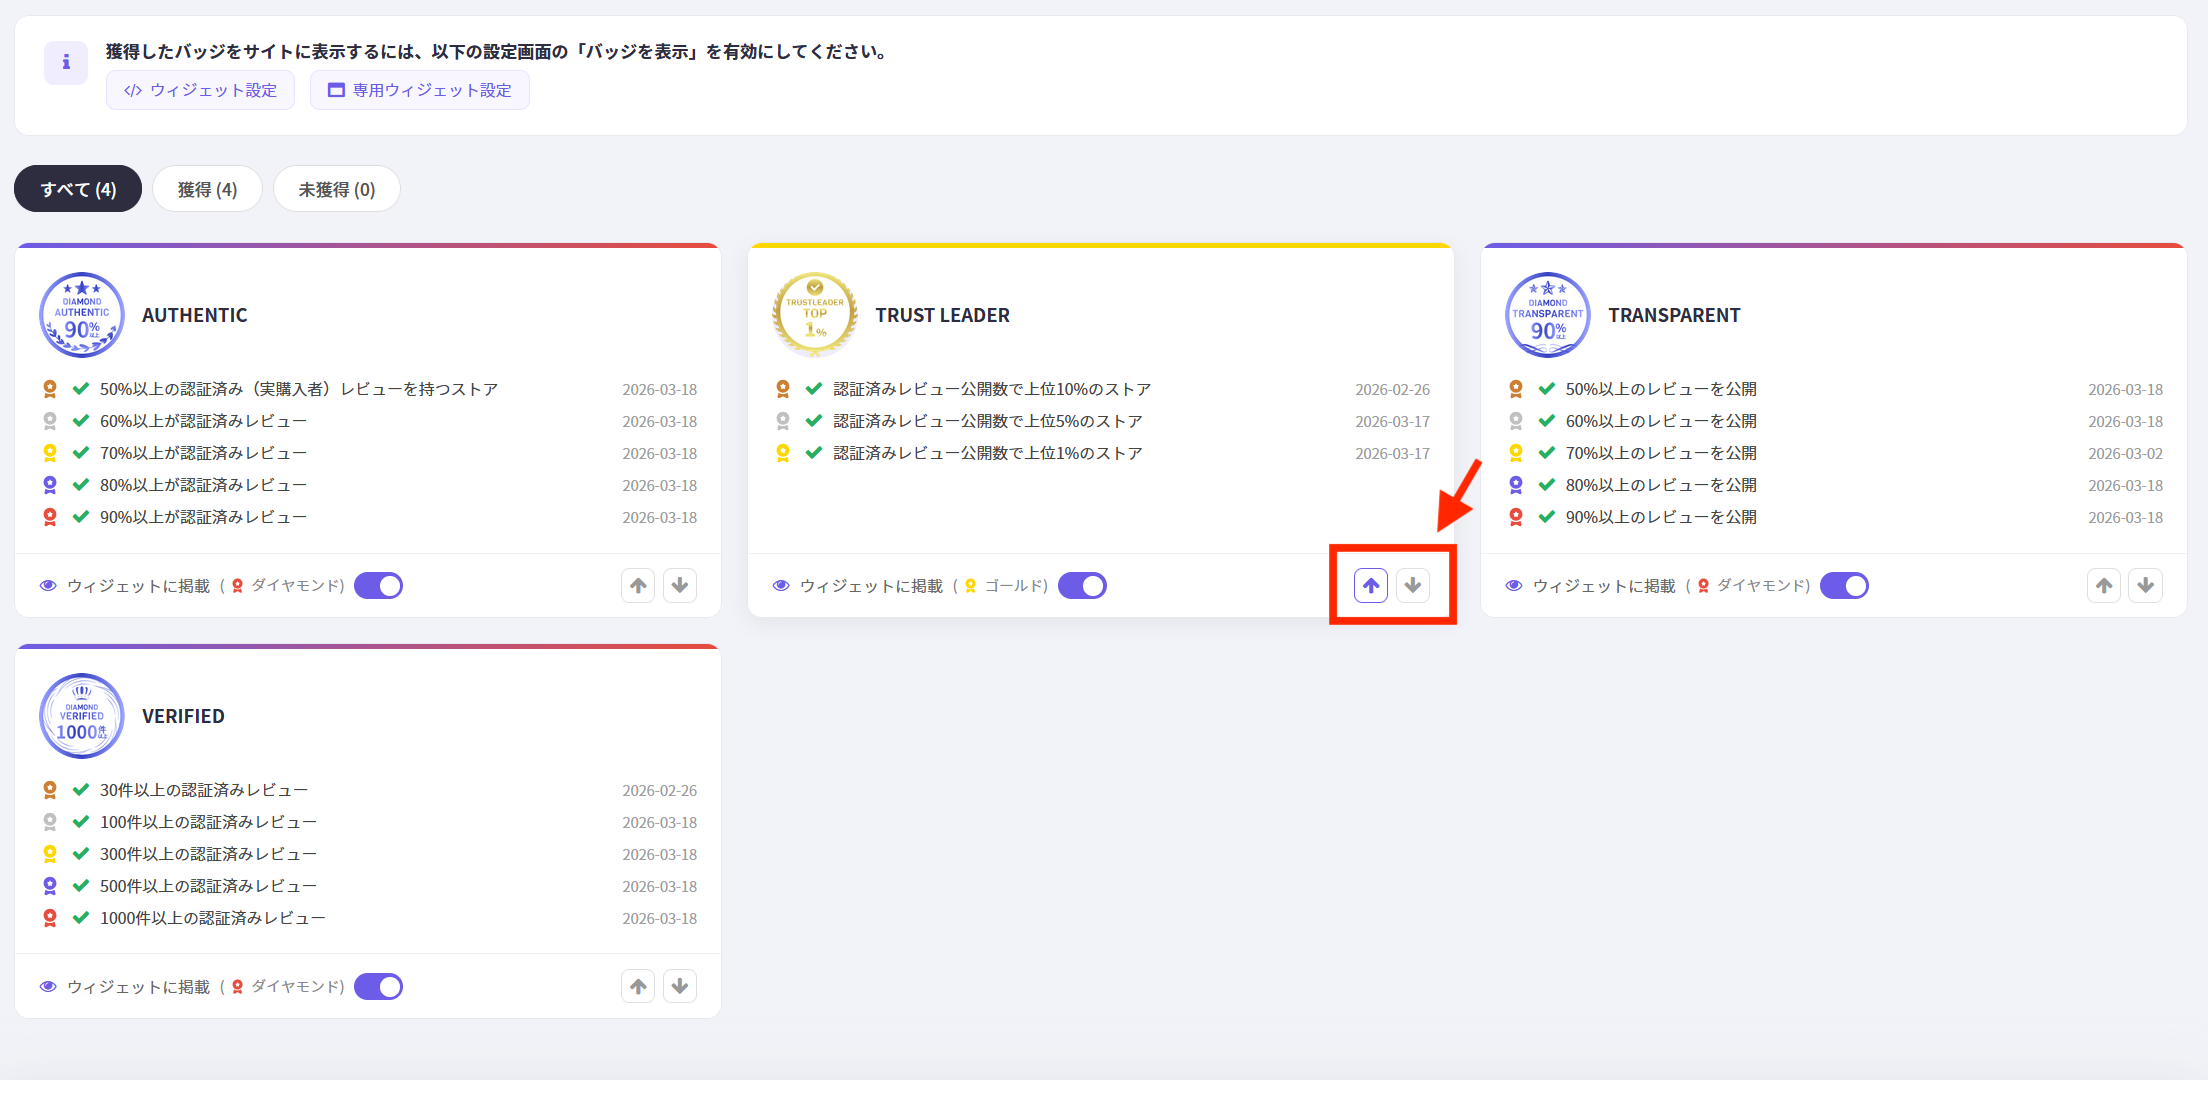Switch to 獲得 (4) tab
The height and width of the screenshot is (1100, 2208).
(x=207, y=189)
